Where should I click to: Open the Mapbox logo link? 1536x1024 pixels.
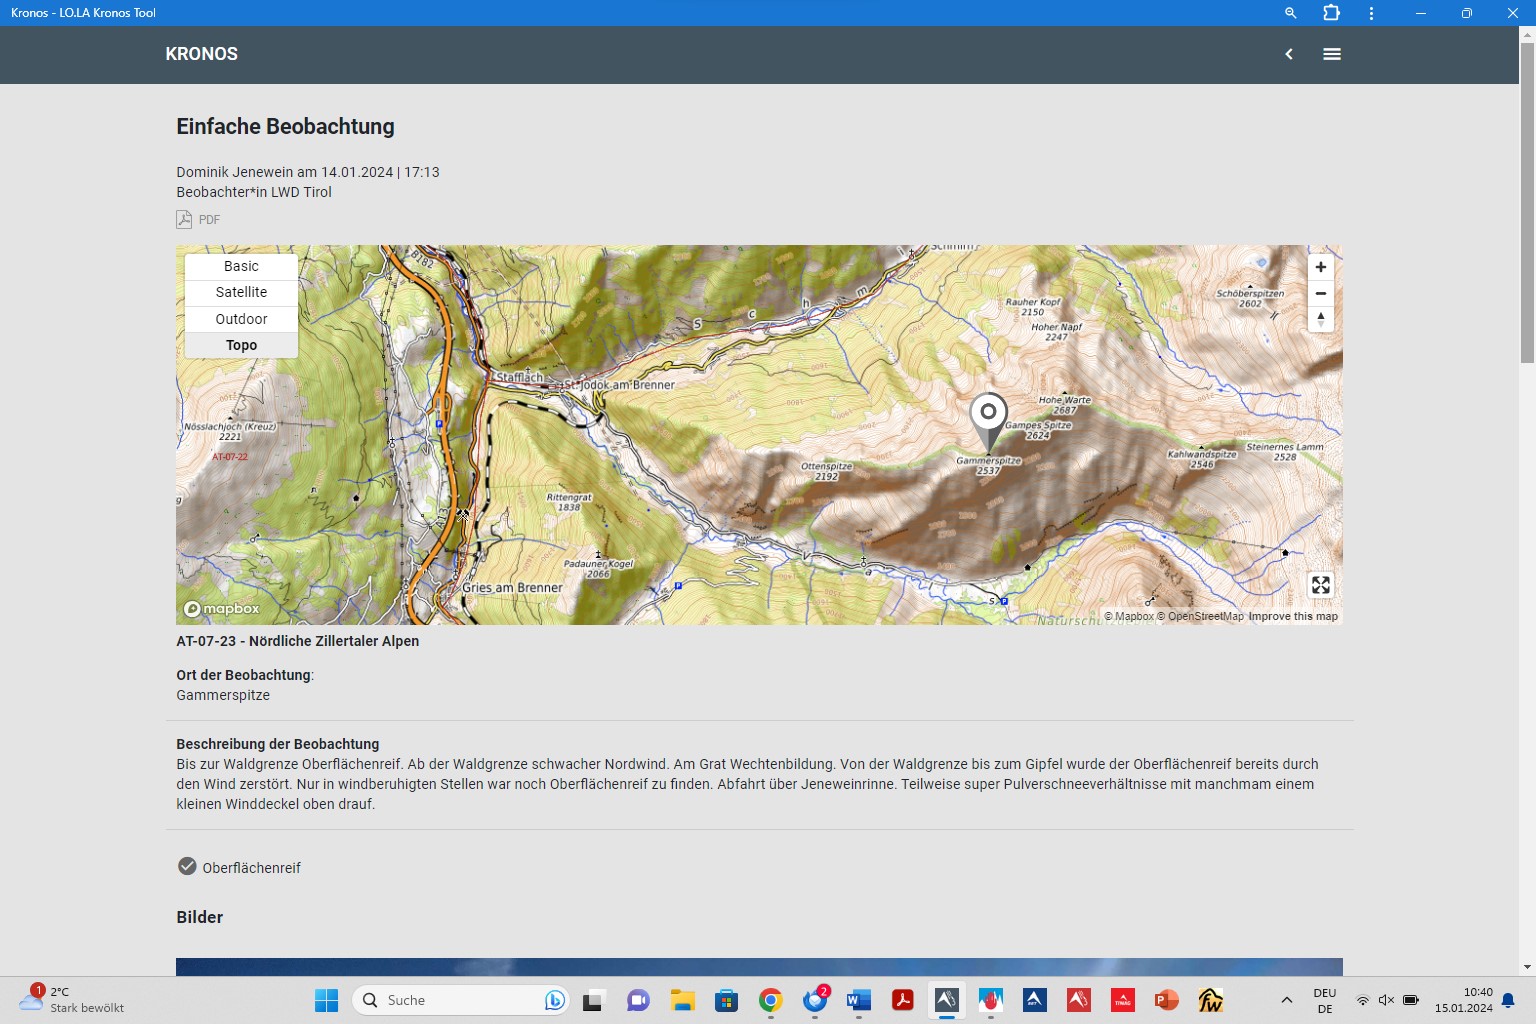tap(222, 608)
